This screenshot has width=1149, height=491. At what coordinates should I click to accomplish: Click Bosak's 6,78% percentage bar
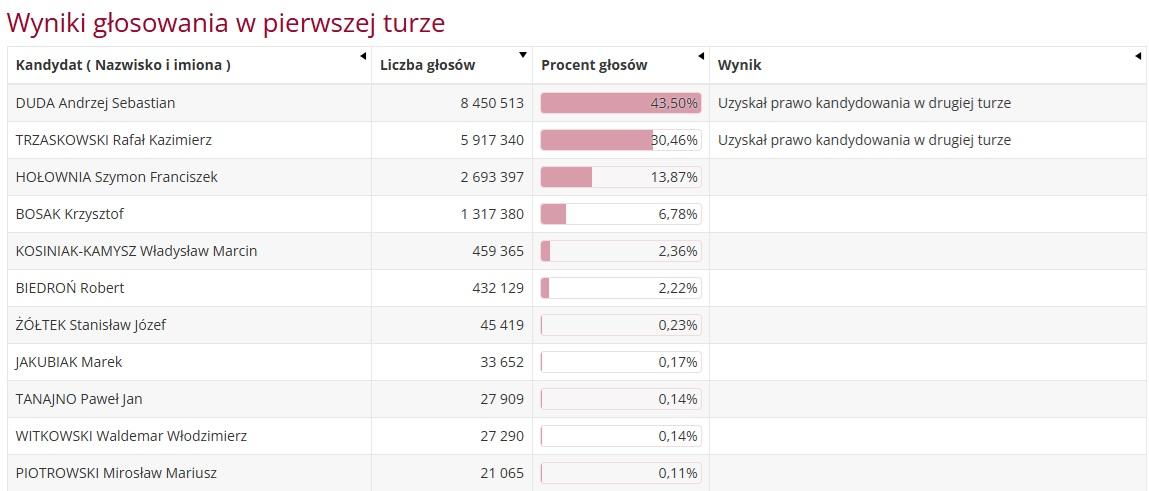click(620, 214)
